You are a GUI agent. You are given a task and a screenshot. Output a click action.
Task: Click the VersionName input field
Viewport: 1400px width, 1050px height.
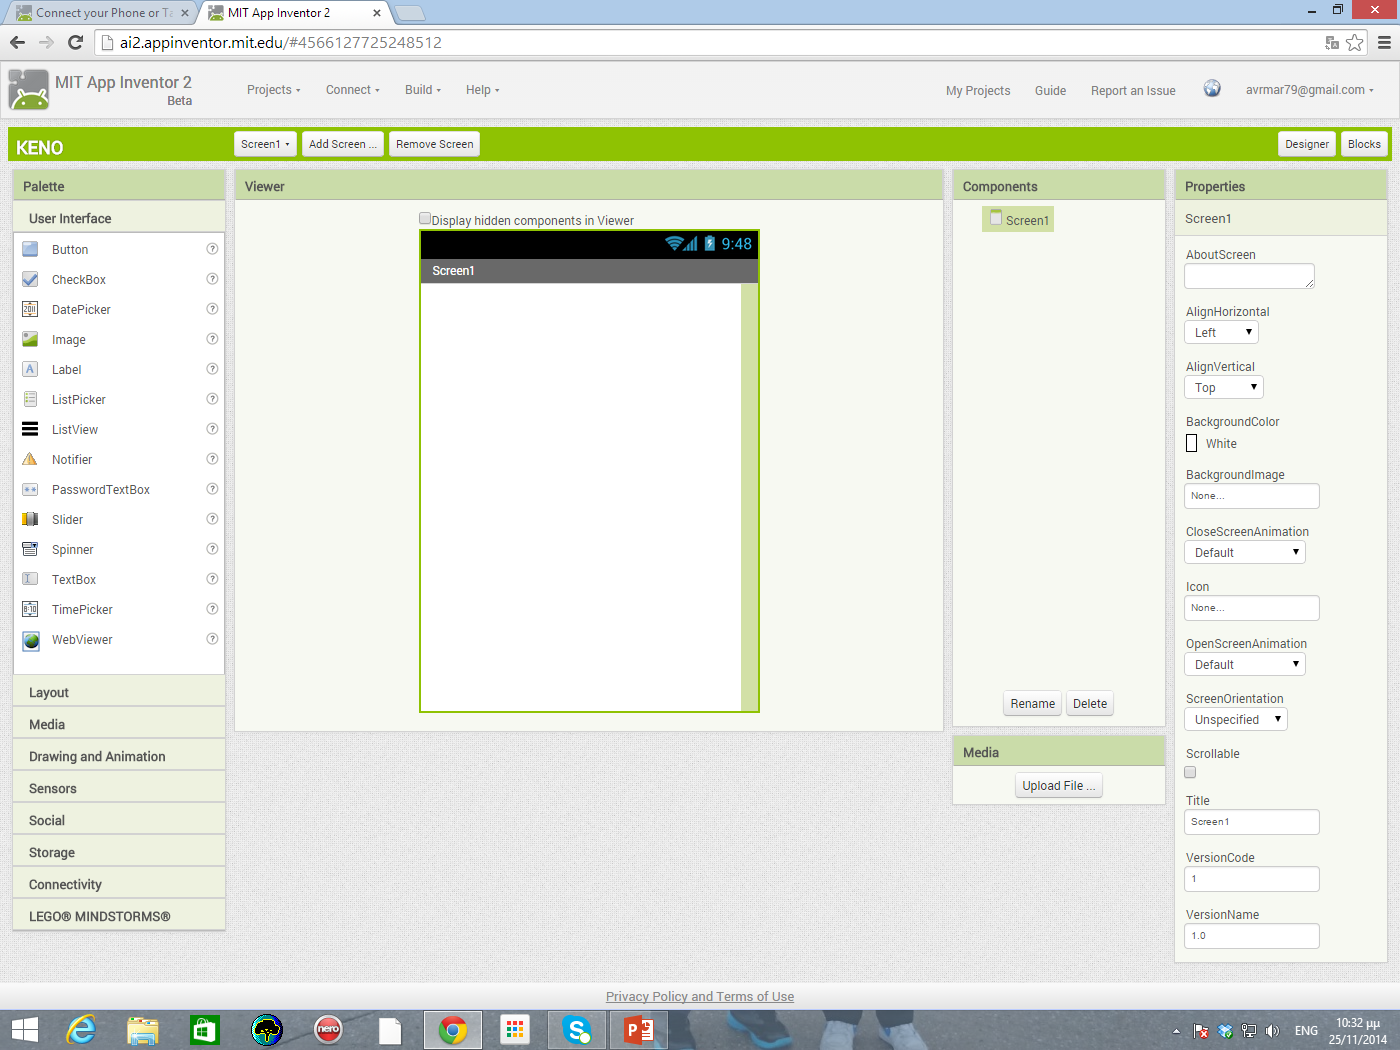(1252, 936)
